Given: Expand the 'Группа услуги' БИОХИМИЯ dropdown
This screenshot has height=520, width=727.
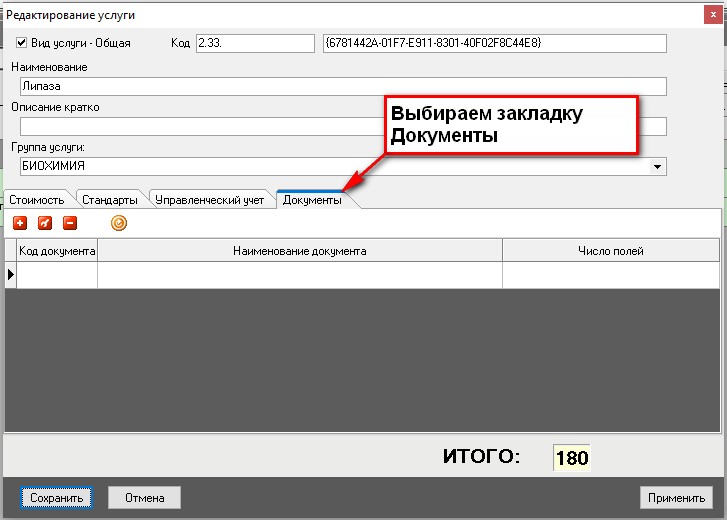Looking at the screenshot, I should pos(657,166).
